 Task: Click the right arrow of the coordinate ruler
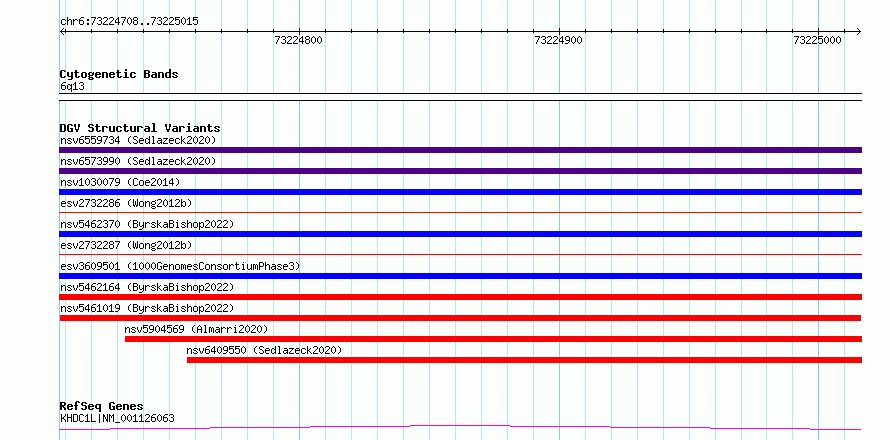pyautogui.click(x=858, y=31)
